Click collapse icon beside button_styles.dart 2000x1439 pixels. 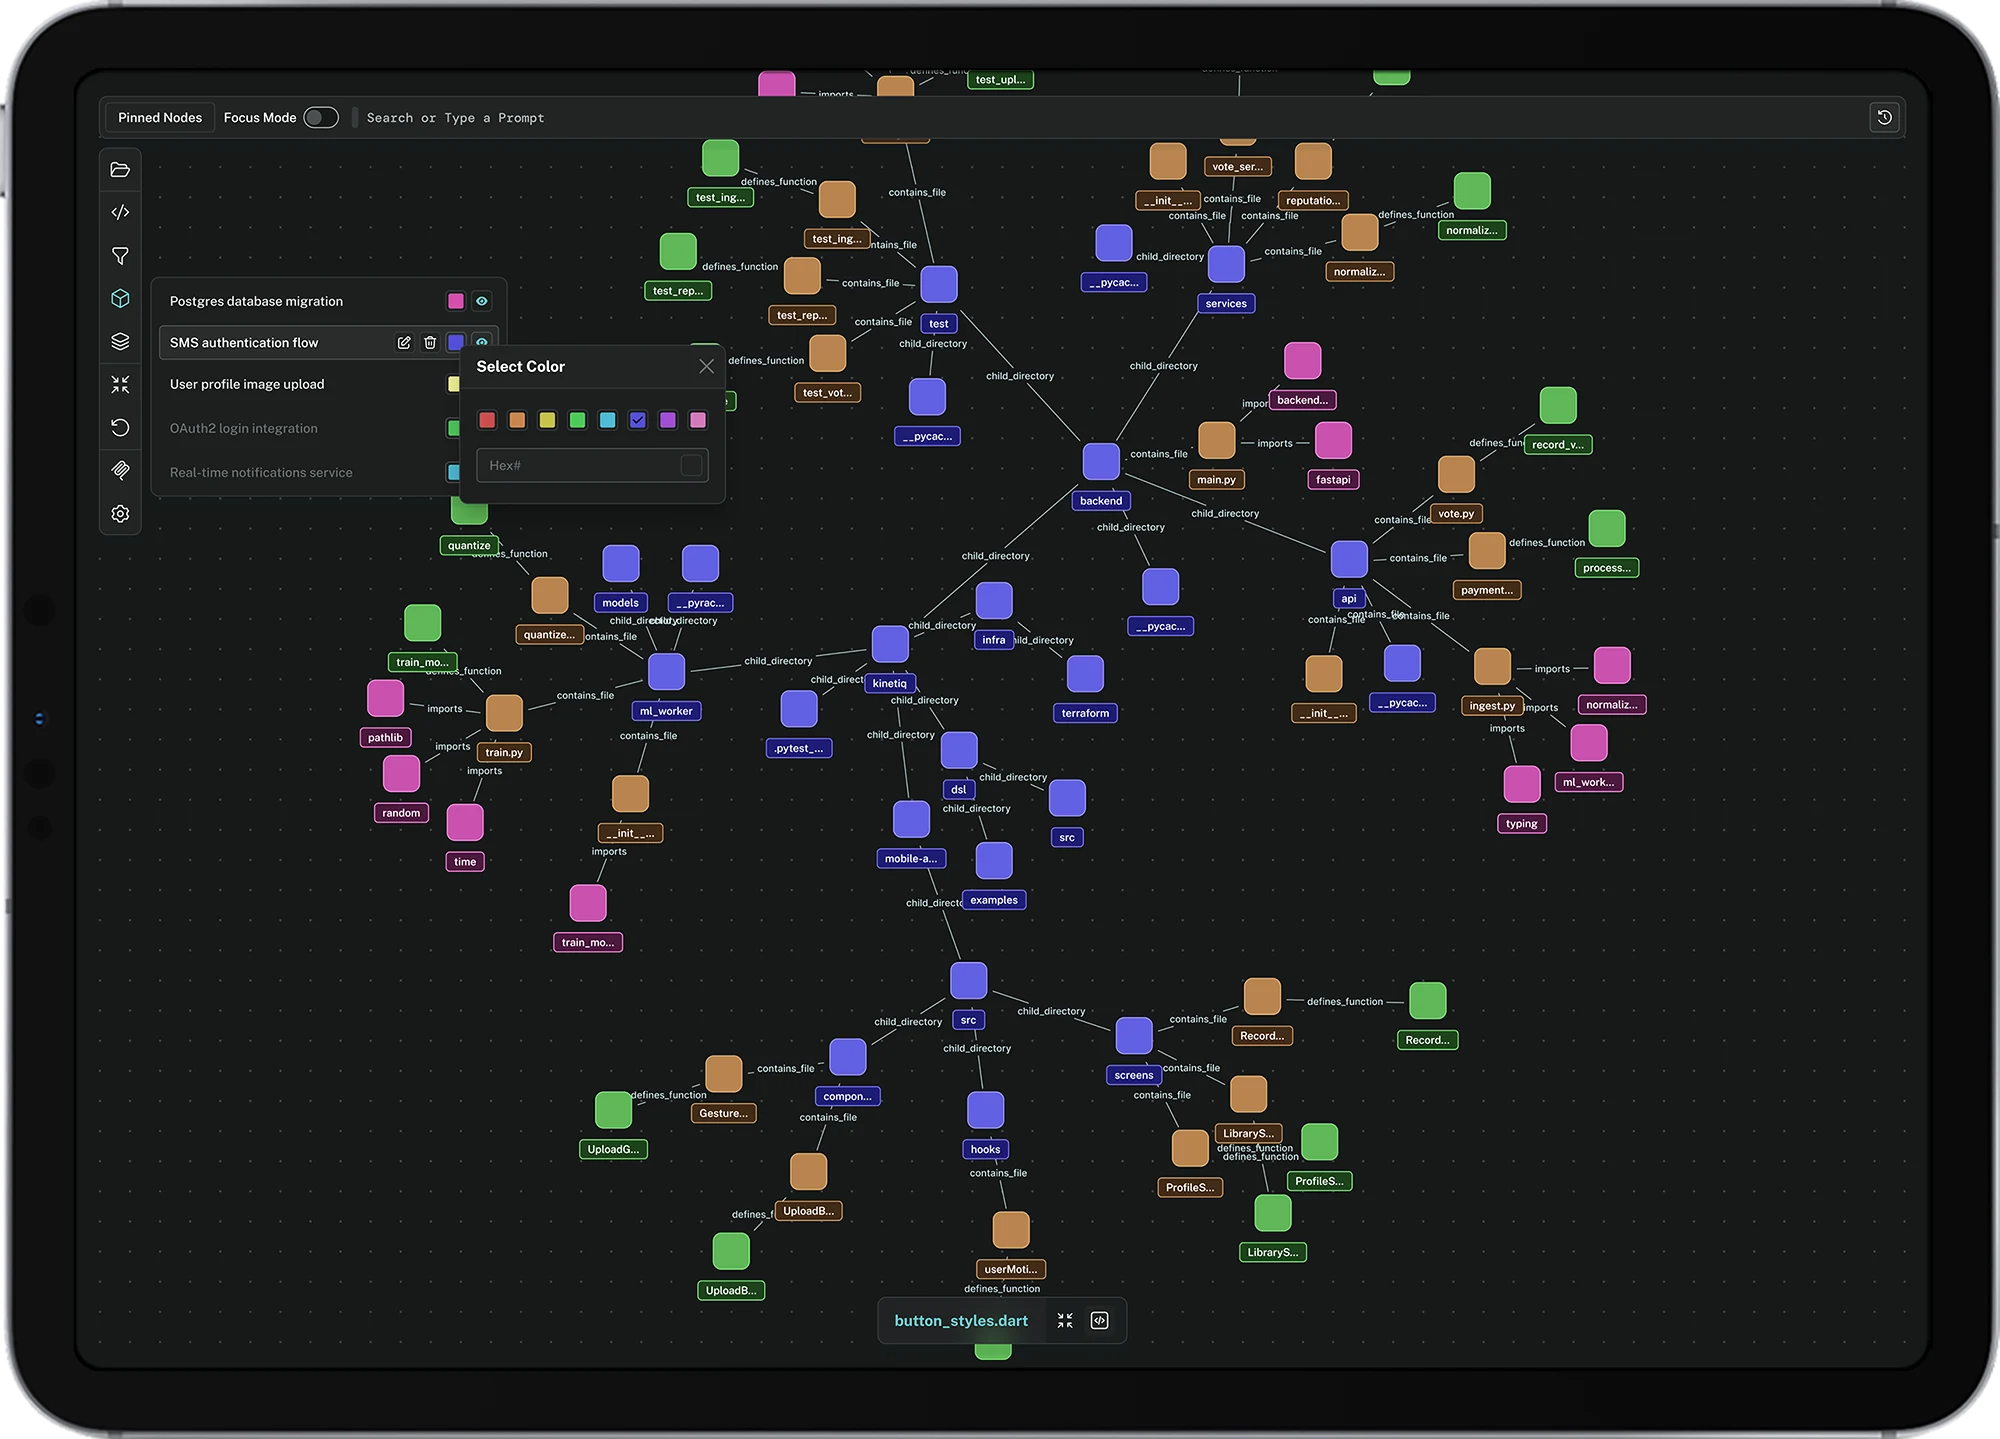(x=1065, y=1321)
